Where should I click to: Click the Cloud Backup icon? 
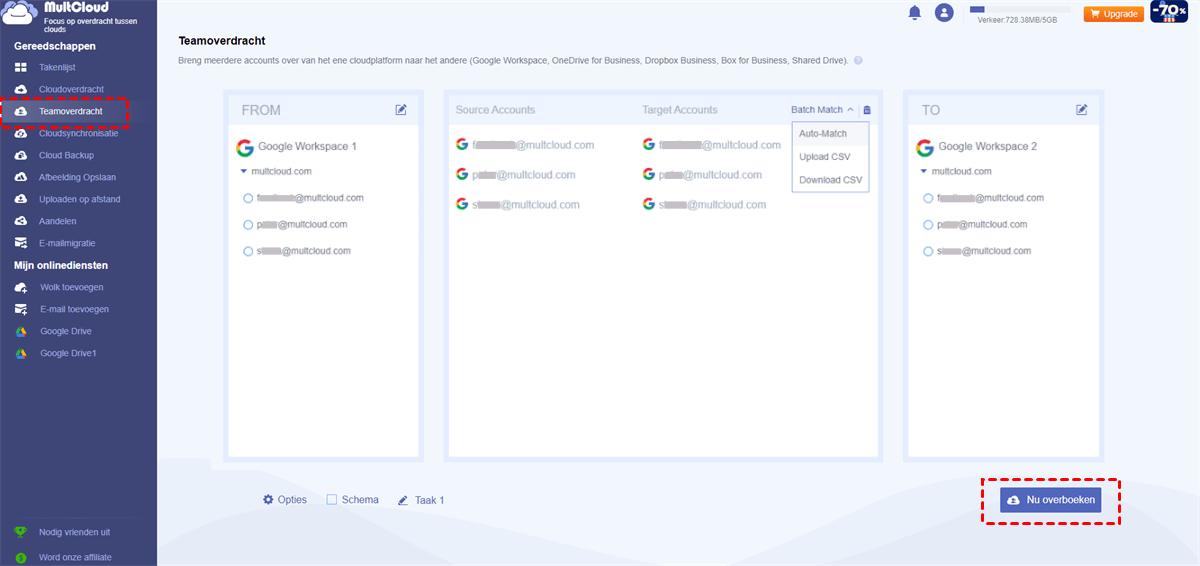21,155
